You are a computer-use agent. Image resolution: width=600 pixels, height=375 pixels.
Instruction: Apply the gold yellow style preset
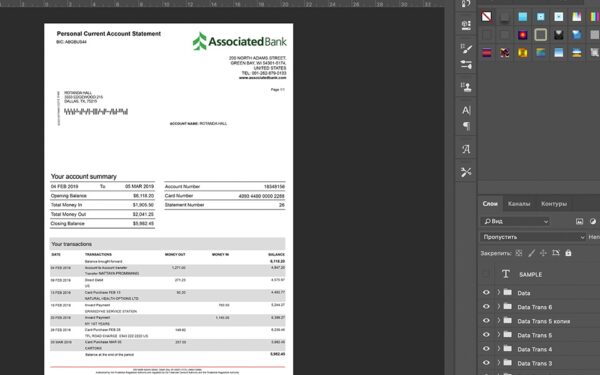point(522,52)
